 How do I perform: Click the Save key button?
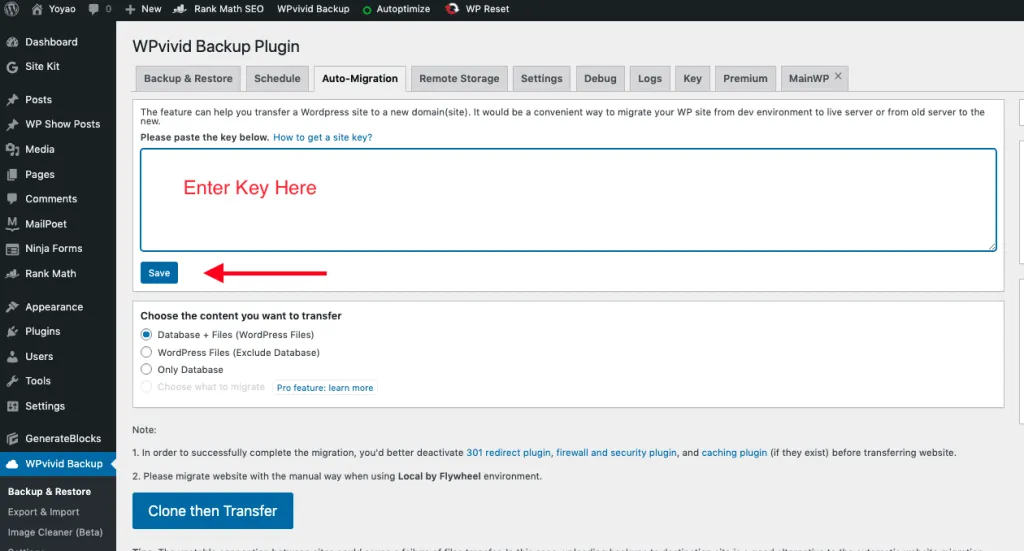pyautogui.click(x=159, y=273)
